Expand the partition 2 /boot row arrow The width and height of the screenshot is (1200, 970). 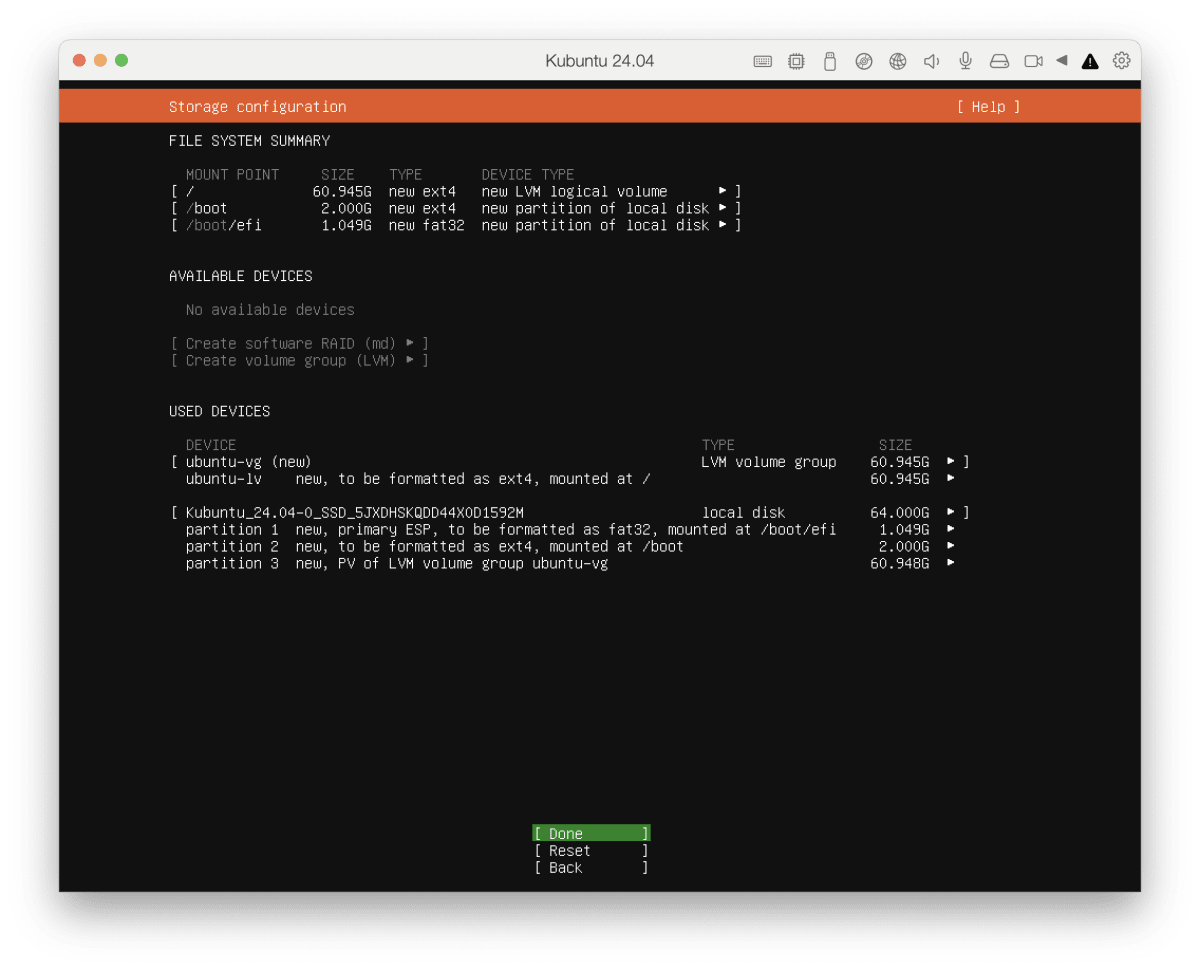point(951,546)
